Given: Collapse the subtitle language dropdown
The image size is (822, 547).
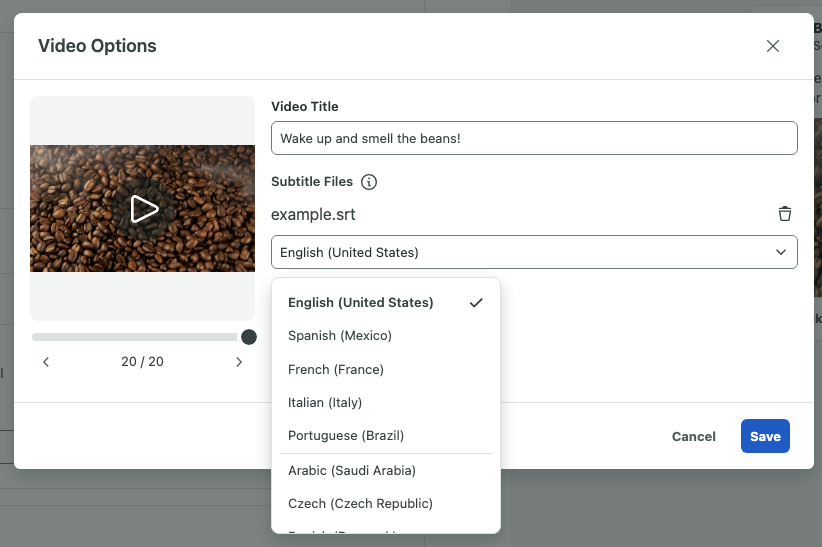Looking at the screenshot, I should 534,252.
